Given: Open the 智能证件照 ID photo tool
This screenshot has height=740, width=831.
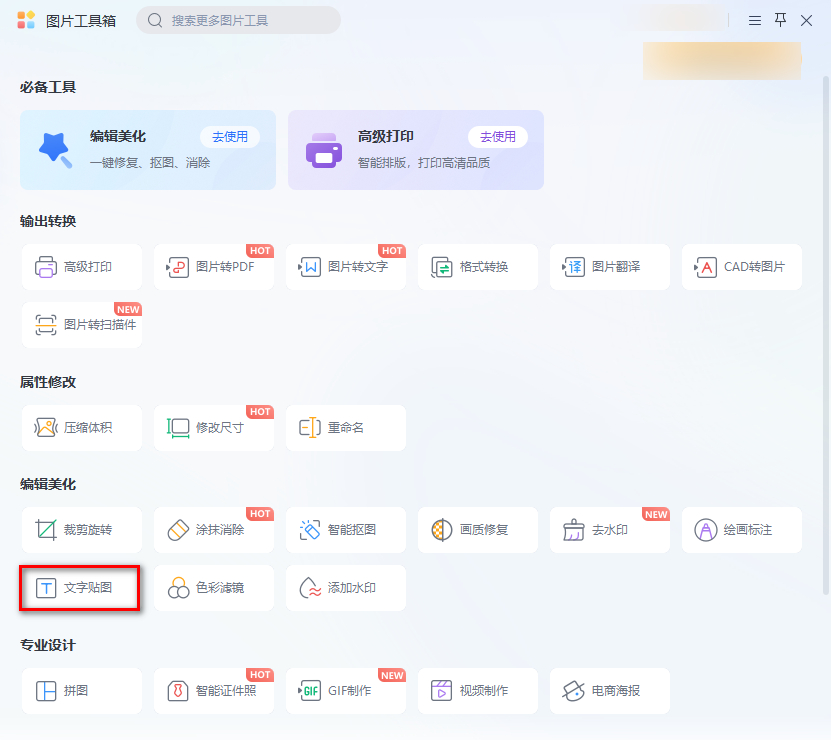Looking at the screenshot, I should tap(213, 690).
